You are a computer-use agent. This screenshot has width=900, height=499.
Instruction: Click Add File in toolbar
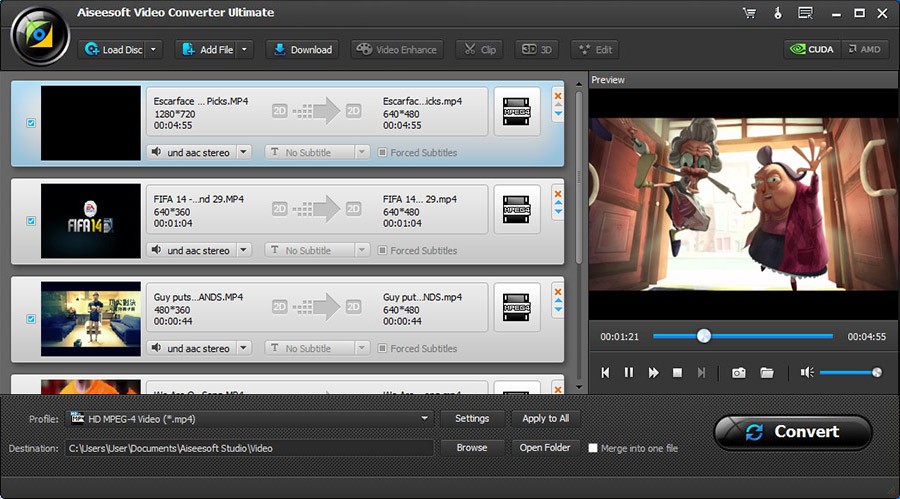point(207,49)
